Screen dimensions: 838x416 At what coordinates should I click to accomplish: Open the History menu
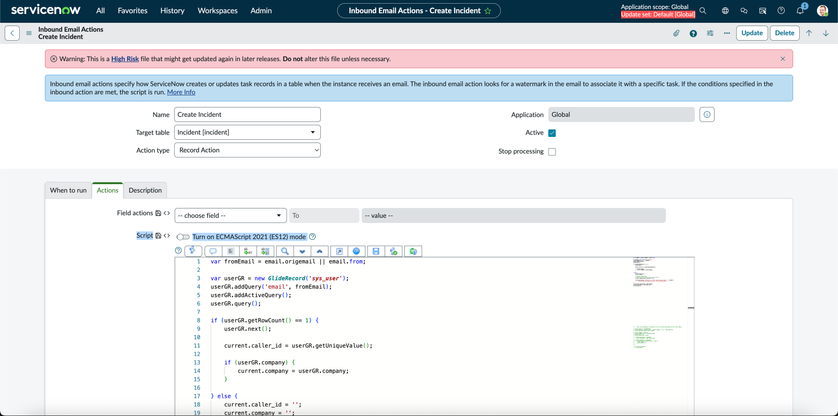(172, 11)
